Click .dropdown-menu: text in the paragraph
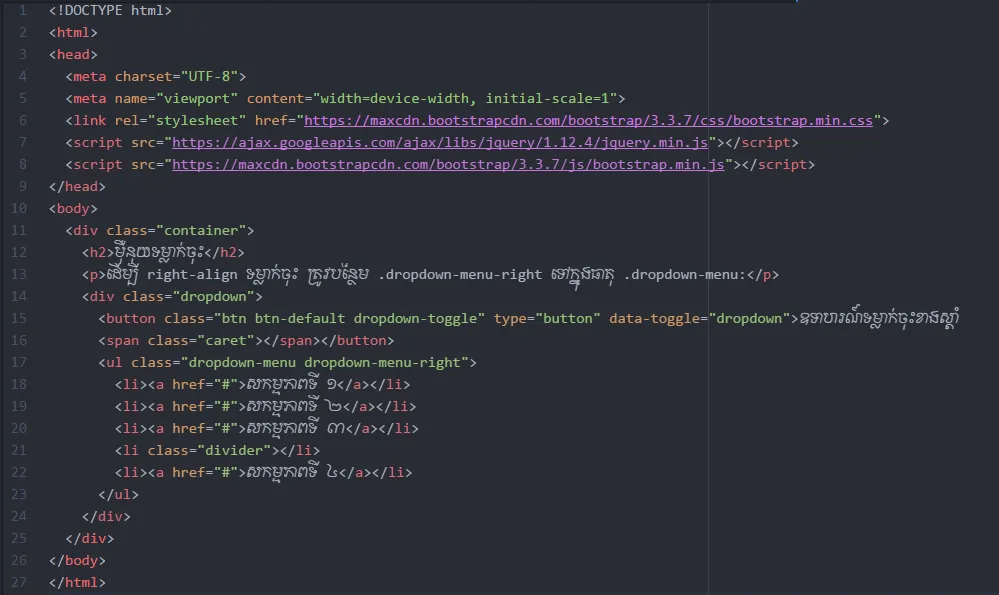This screenshot has width=999, height=595. point(685,275)
